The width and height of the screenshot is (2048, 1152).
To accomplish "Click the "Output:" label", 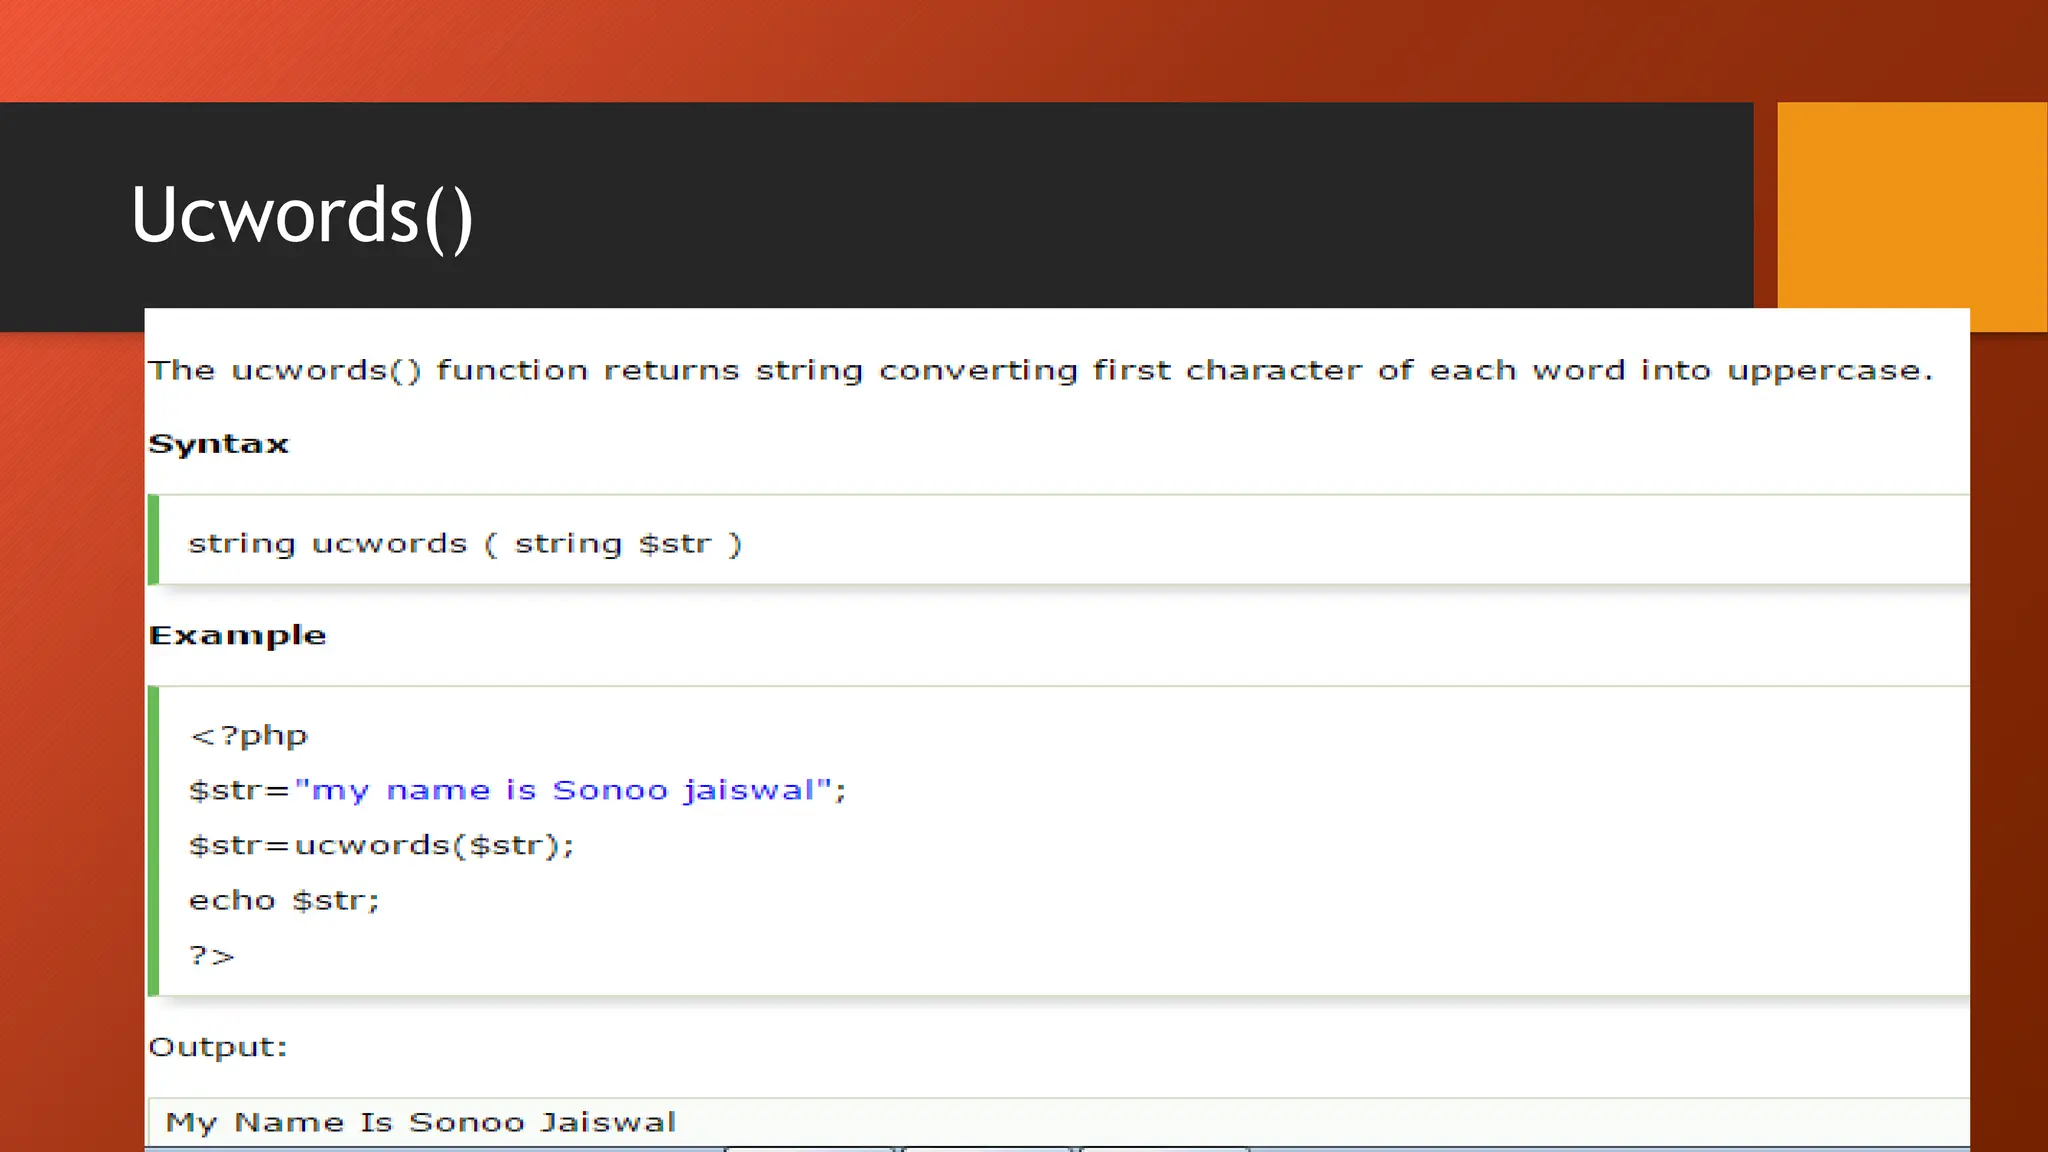I will pyautogui.click(x=218, y=1047).
